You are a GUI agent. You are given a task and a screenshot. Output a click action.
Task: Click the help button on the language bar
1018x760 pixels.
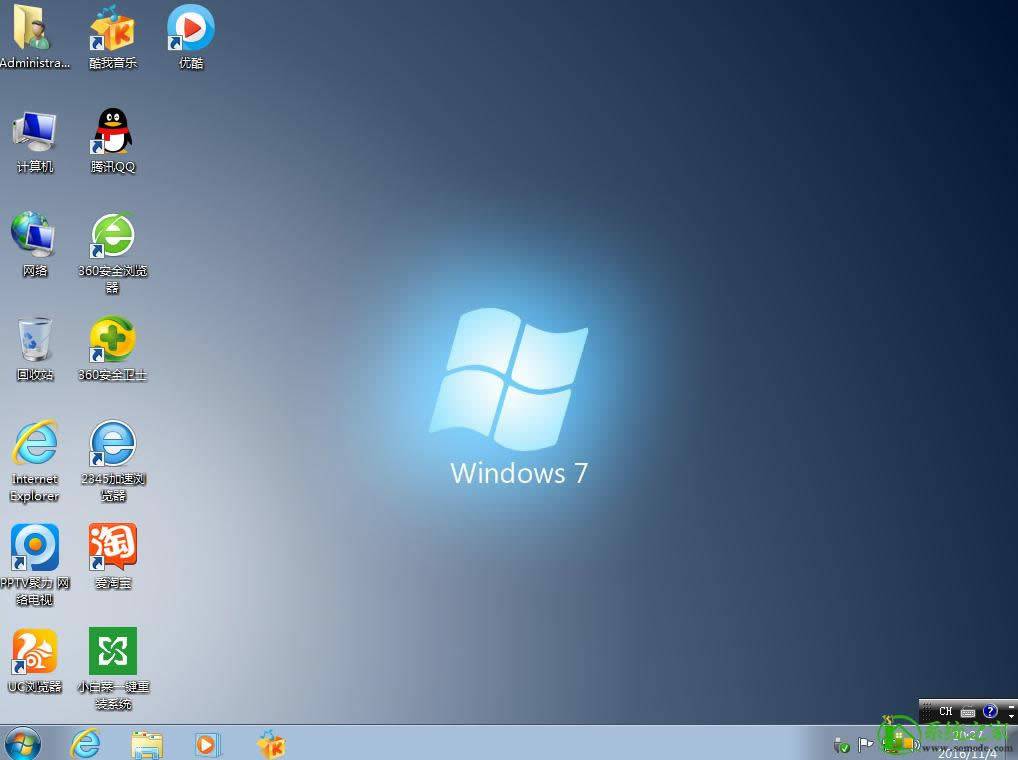(x=989, y=711)
